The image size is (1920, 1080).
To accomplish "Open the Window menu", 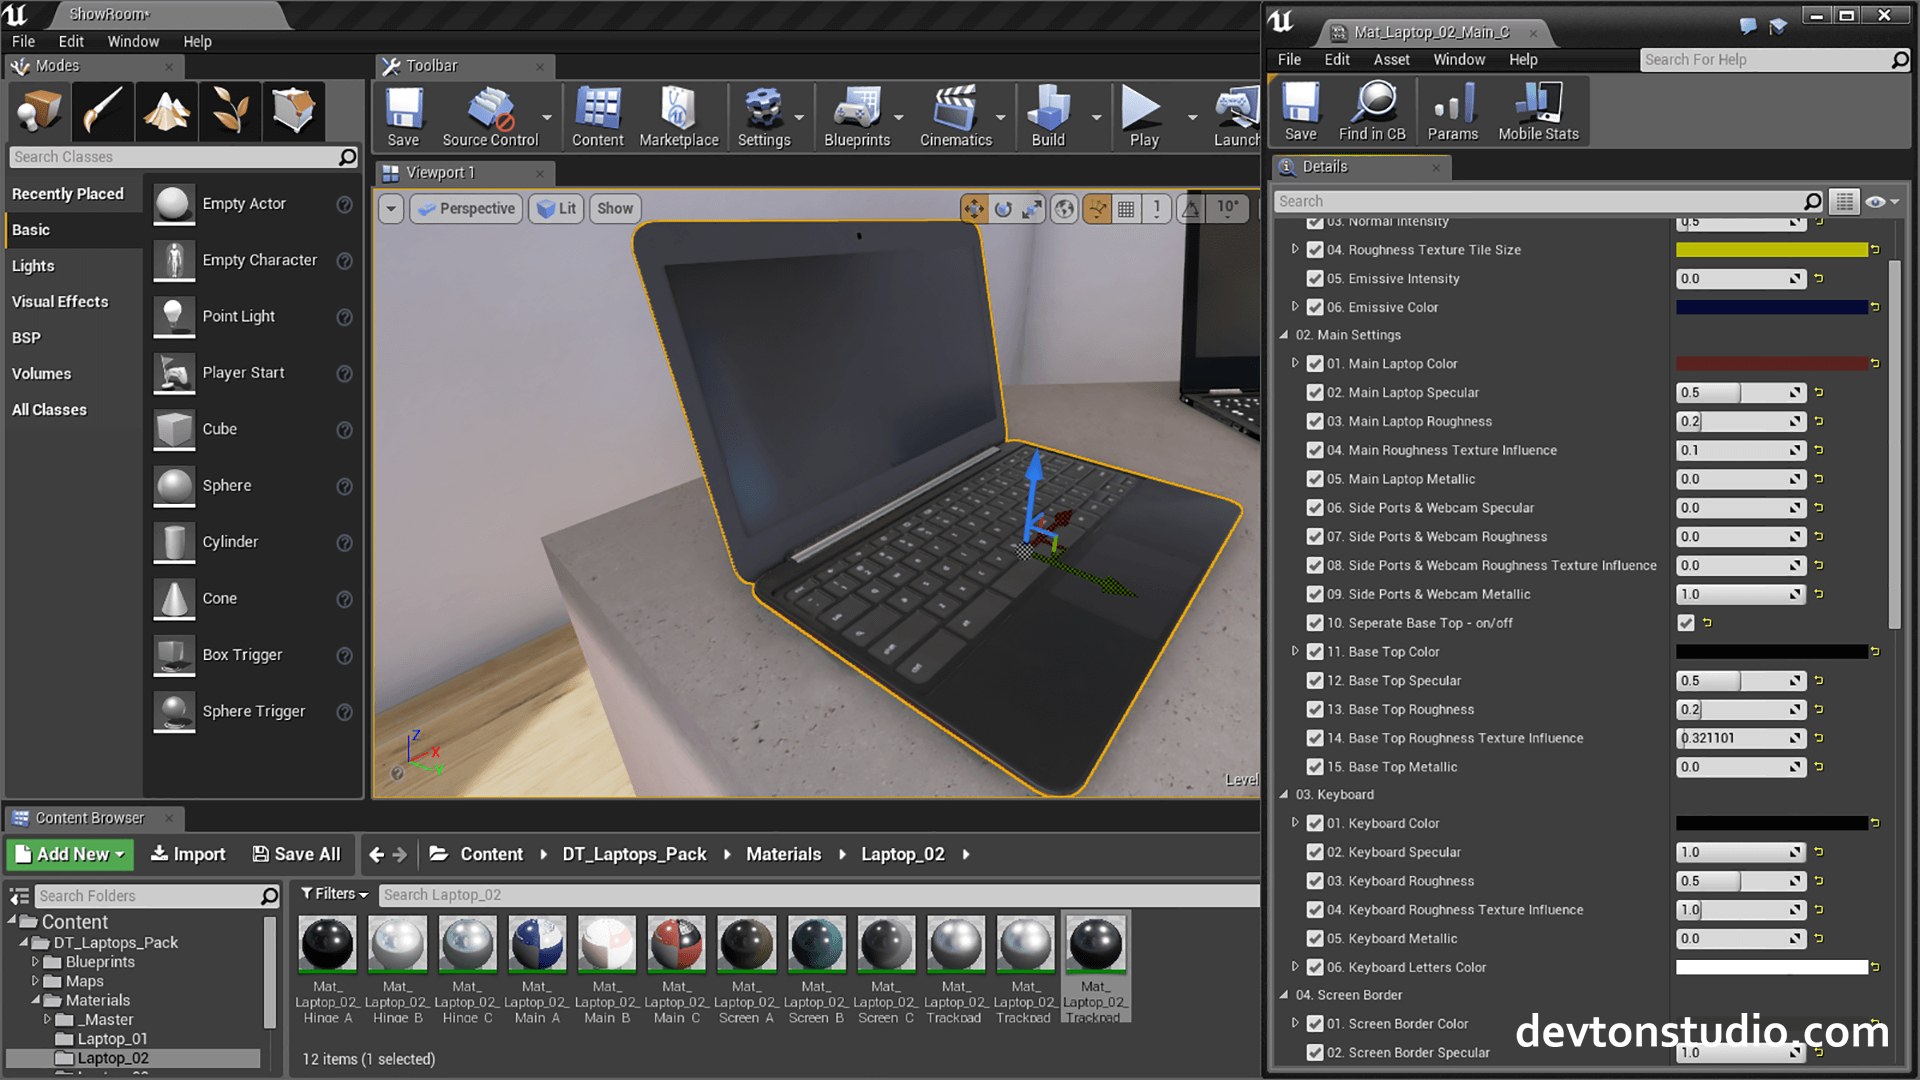I will click(x=133, y=41).
